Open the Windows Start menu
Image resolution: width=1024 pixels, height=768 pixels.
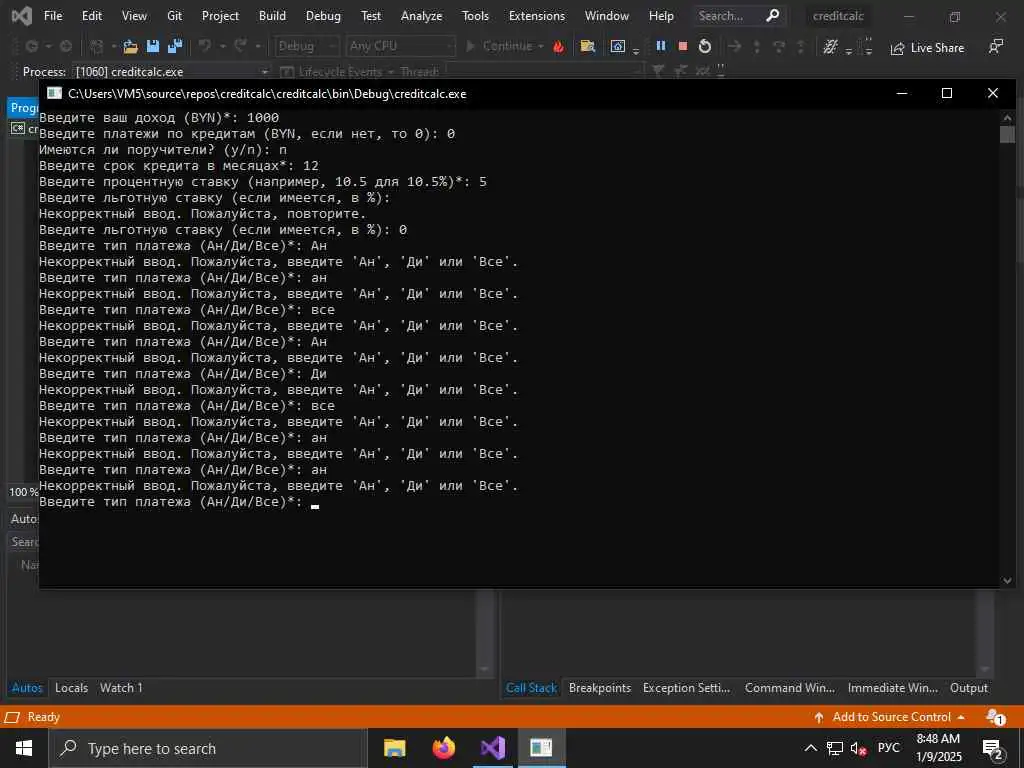[x=24, y=748]
